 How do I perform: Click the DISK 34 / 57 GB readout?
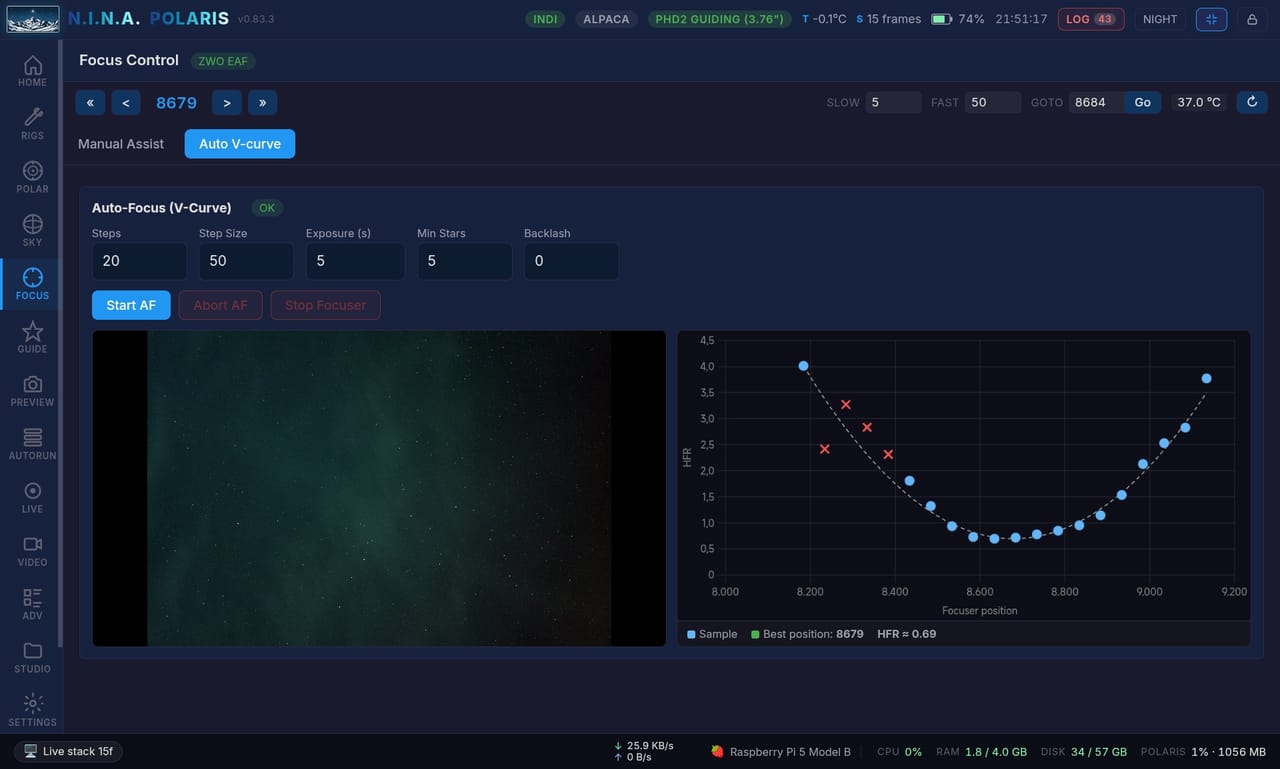click(x=1084, y=752)
